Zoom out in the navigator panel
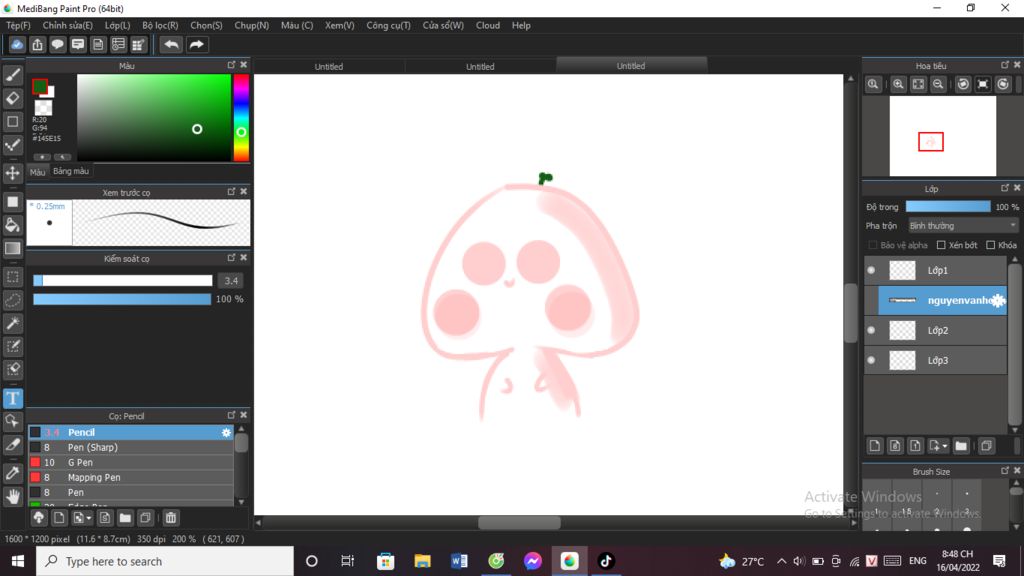 938,84
